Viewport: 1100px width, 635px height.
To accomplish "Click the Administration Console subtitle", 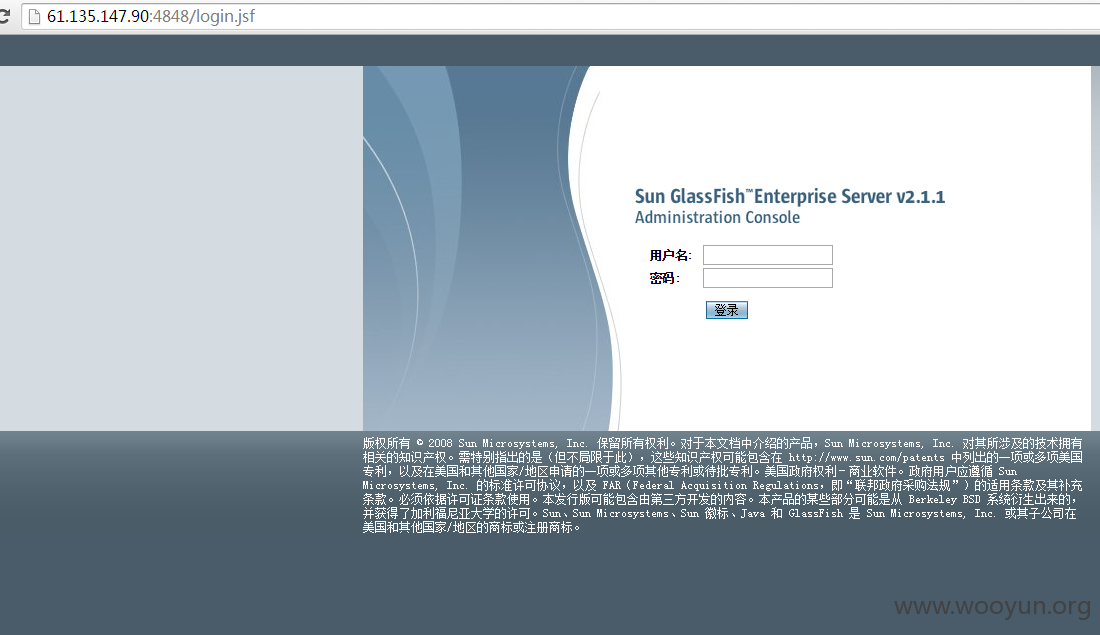I will click(x=717, y=218).
